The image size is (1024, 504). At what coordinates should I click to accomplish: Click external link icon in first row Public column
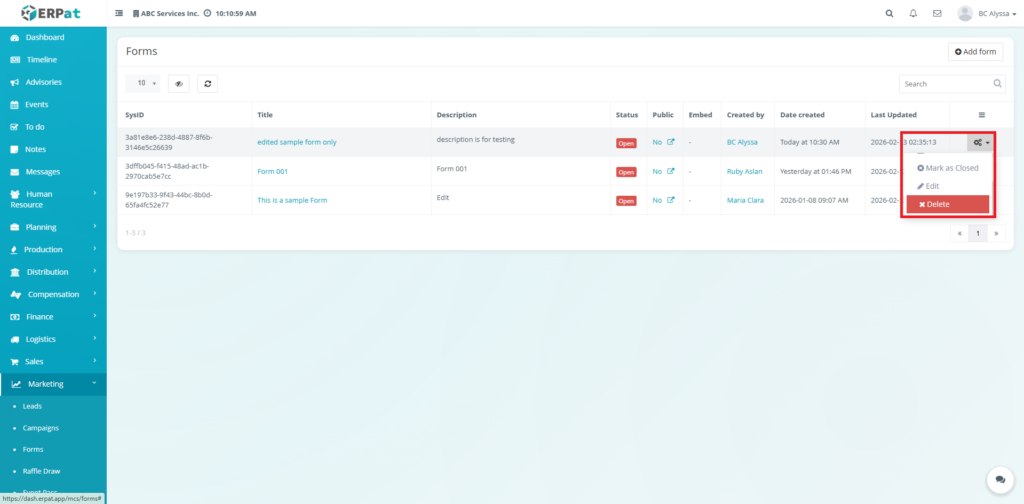670,143
